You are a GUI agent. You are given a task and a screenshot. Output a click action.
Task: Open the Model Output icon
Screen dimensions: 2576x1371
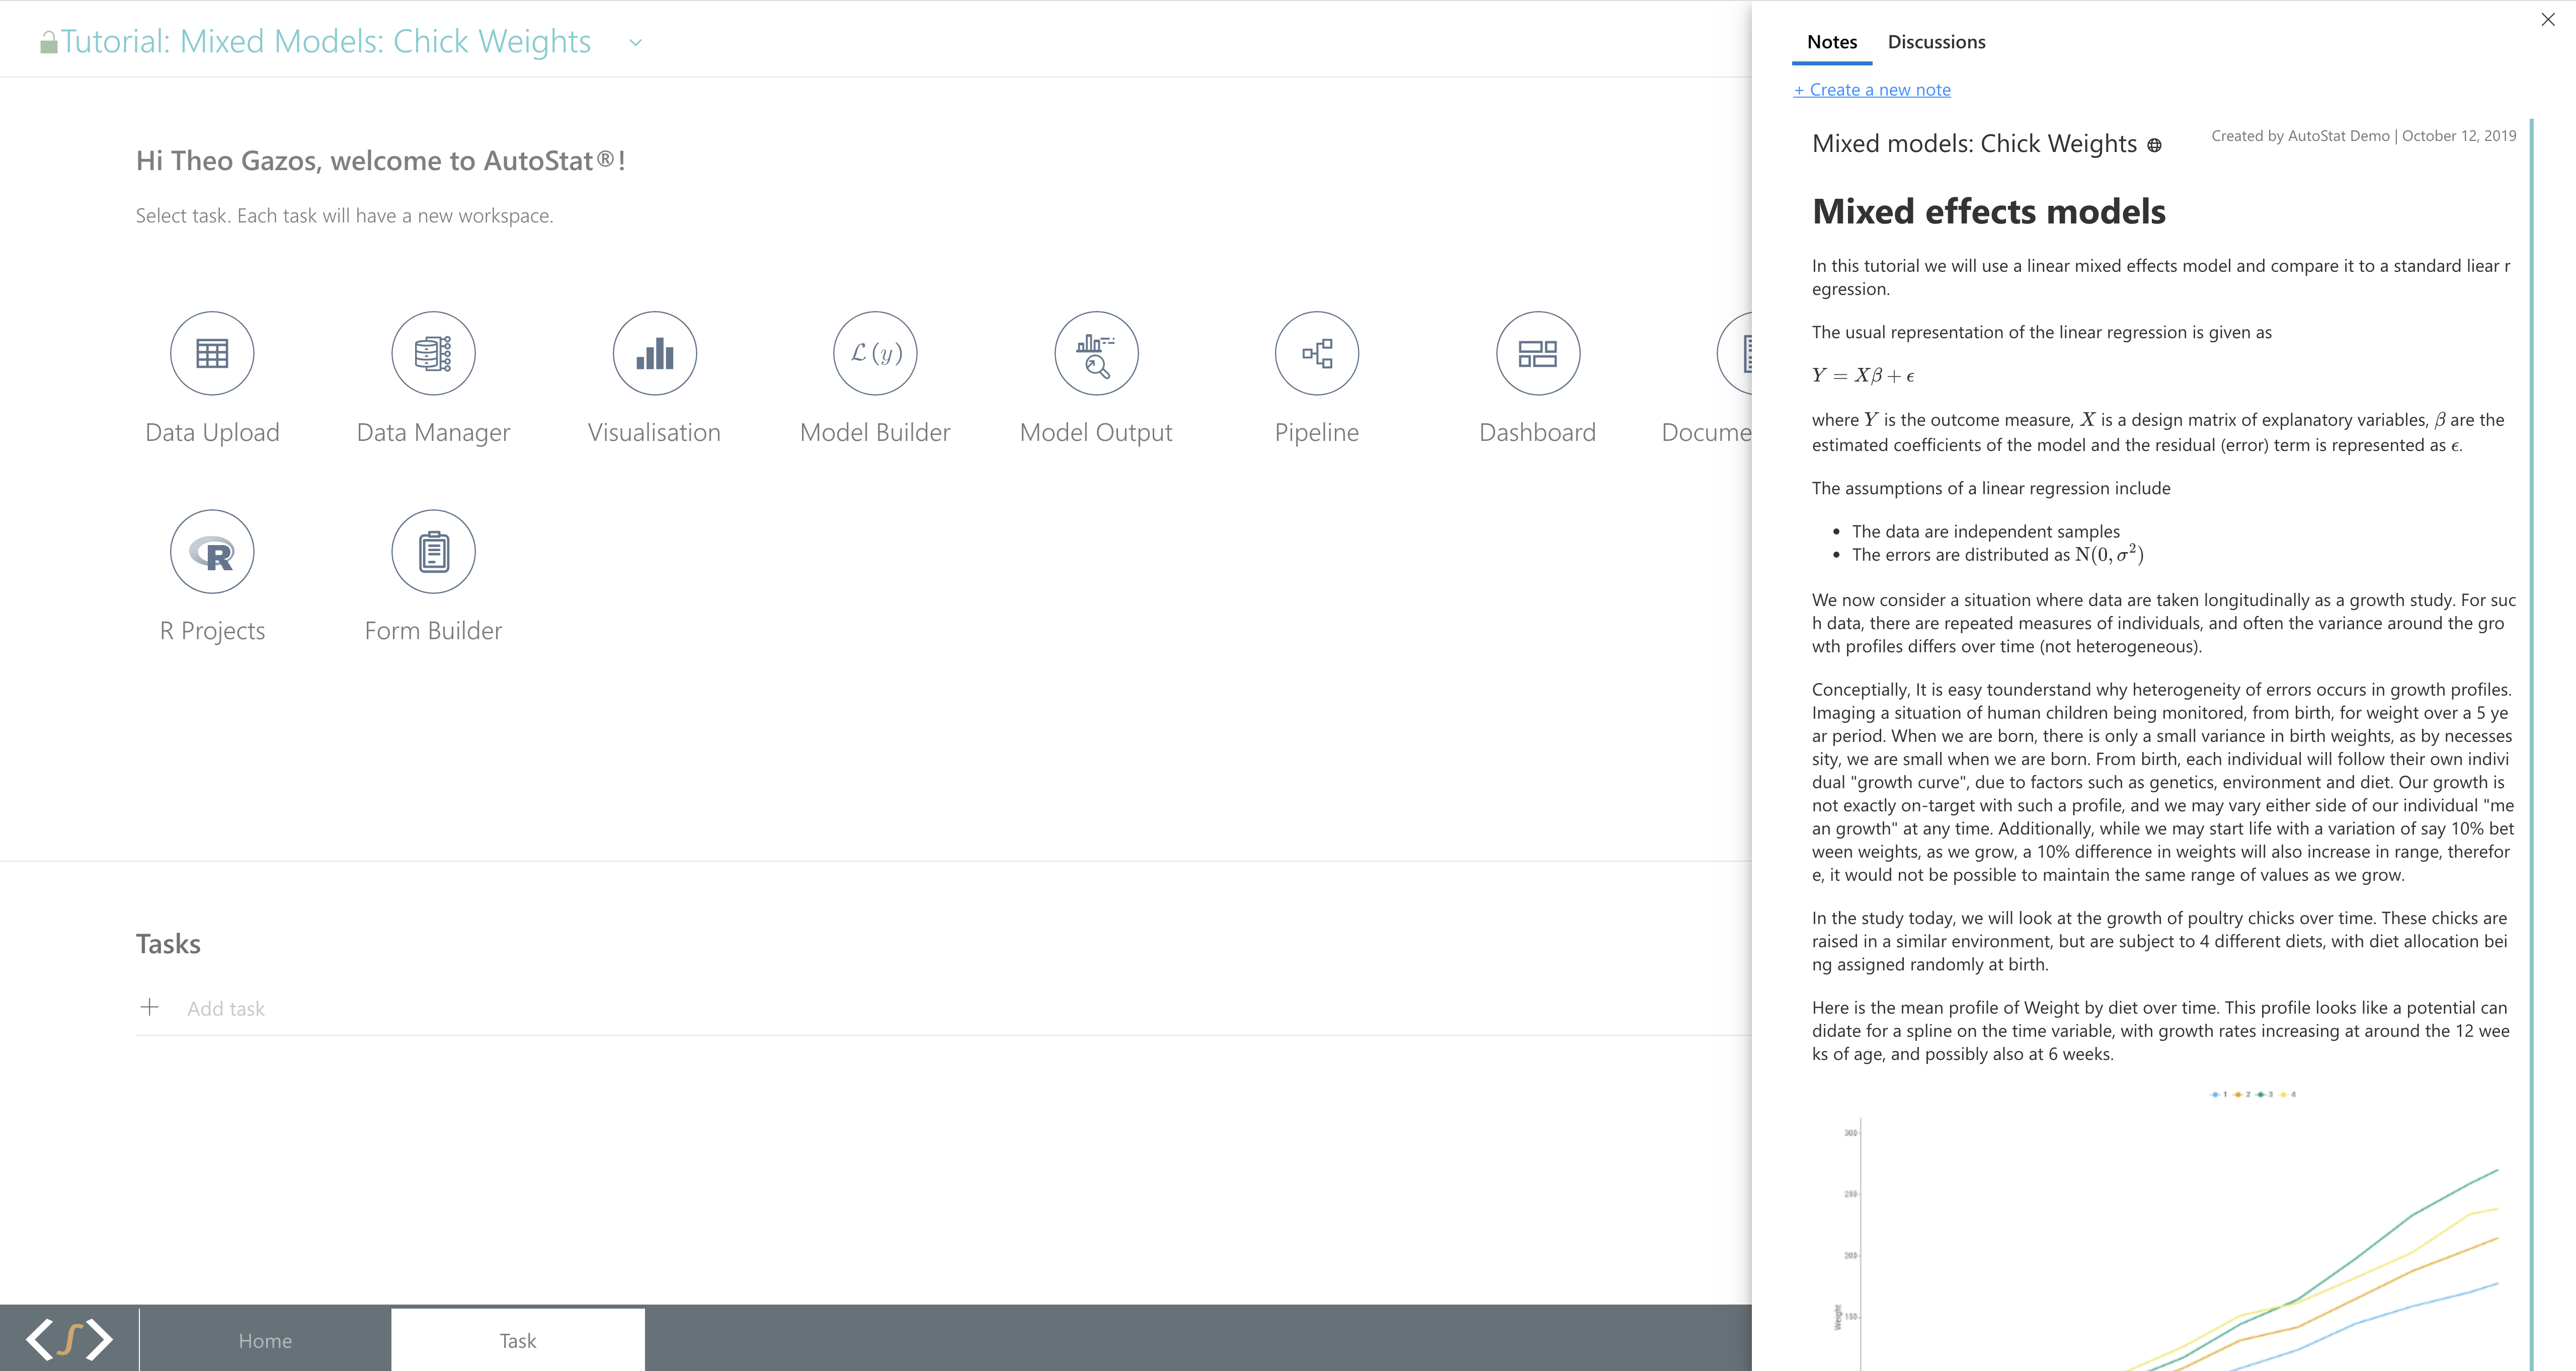pyautogui.click(x=1096, y=353)
